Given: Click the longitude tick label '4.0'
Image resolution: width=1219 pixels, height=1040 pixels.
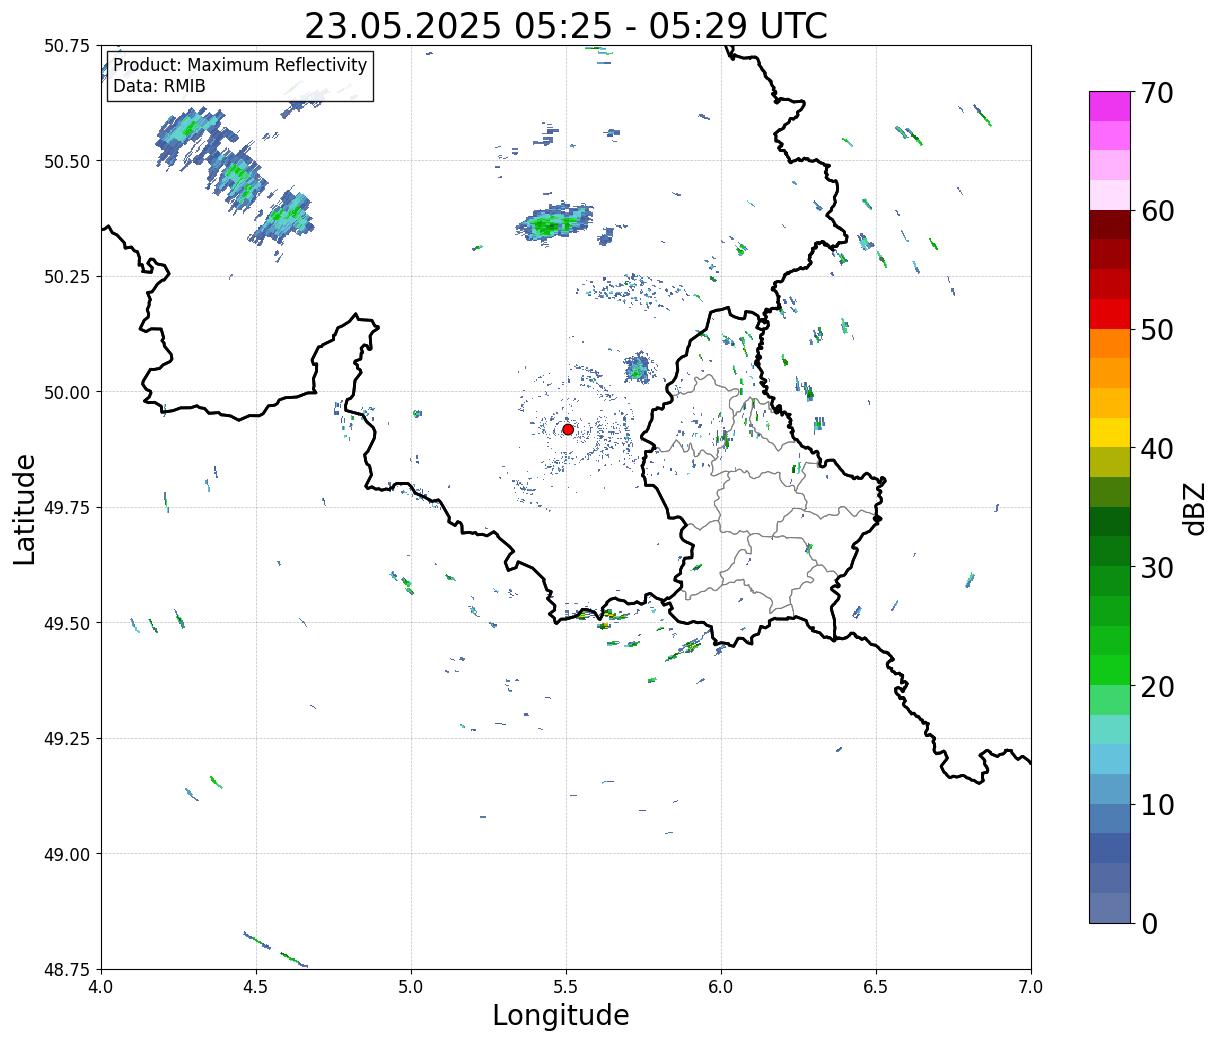Looking at the screenshot, I should [x=101, y=987].
